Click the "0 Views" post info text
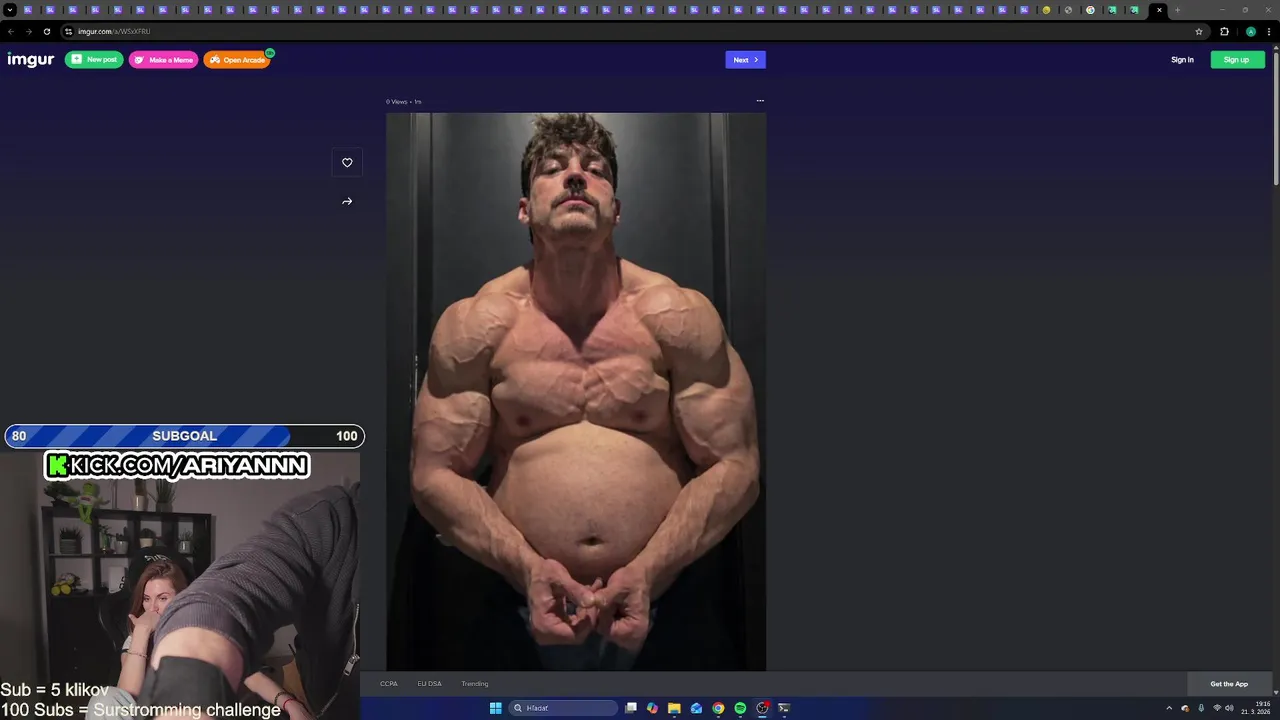The width and height of the screenshot is (1280, 720). [397, 102]
